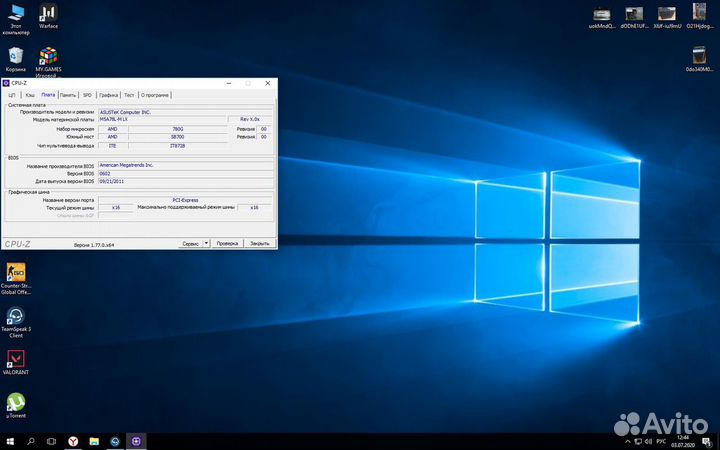The height and width of the screenshot is (450, 720).
Task: Switch to the Графика tab in CPU-Z
Action: click(108, 95)
